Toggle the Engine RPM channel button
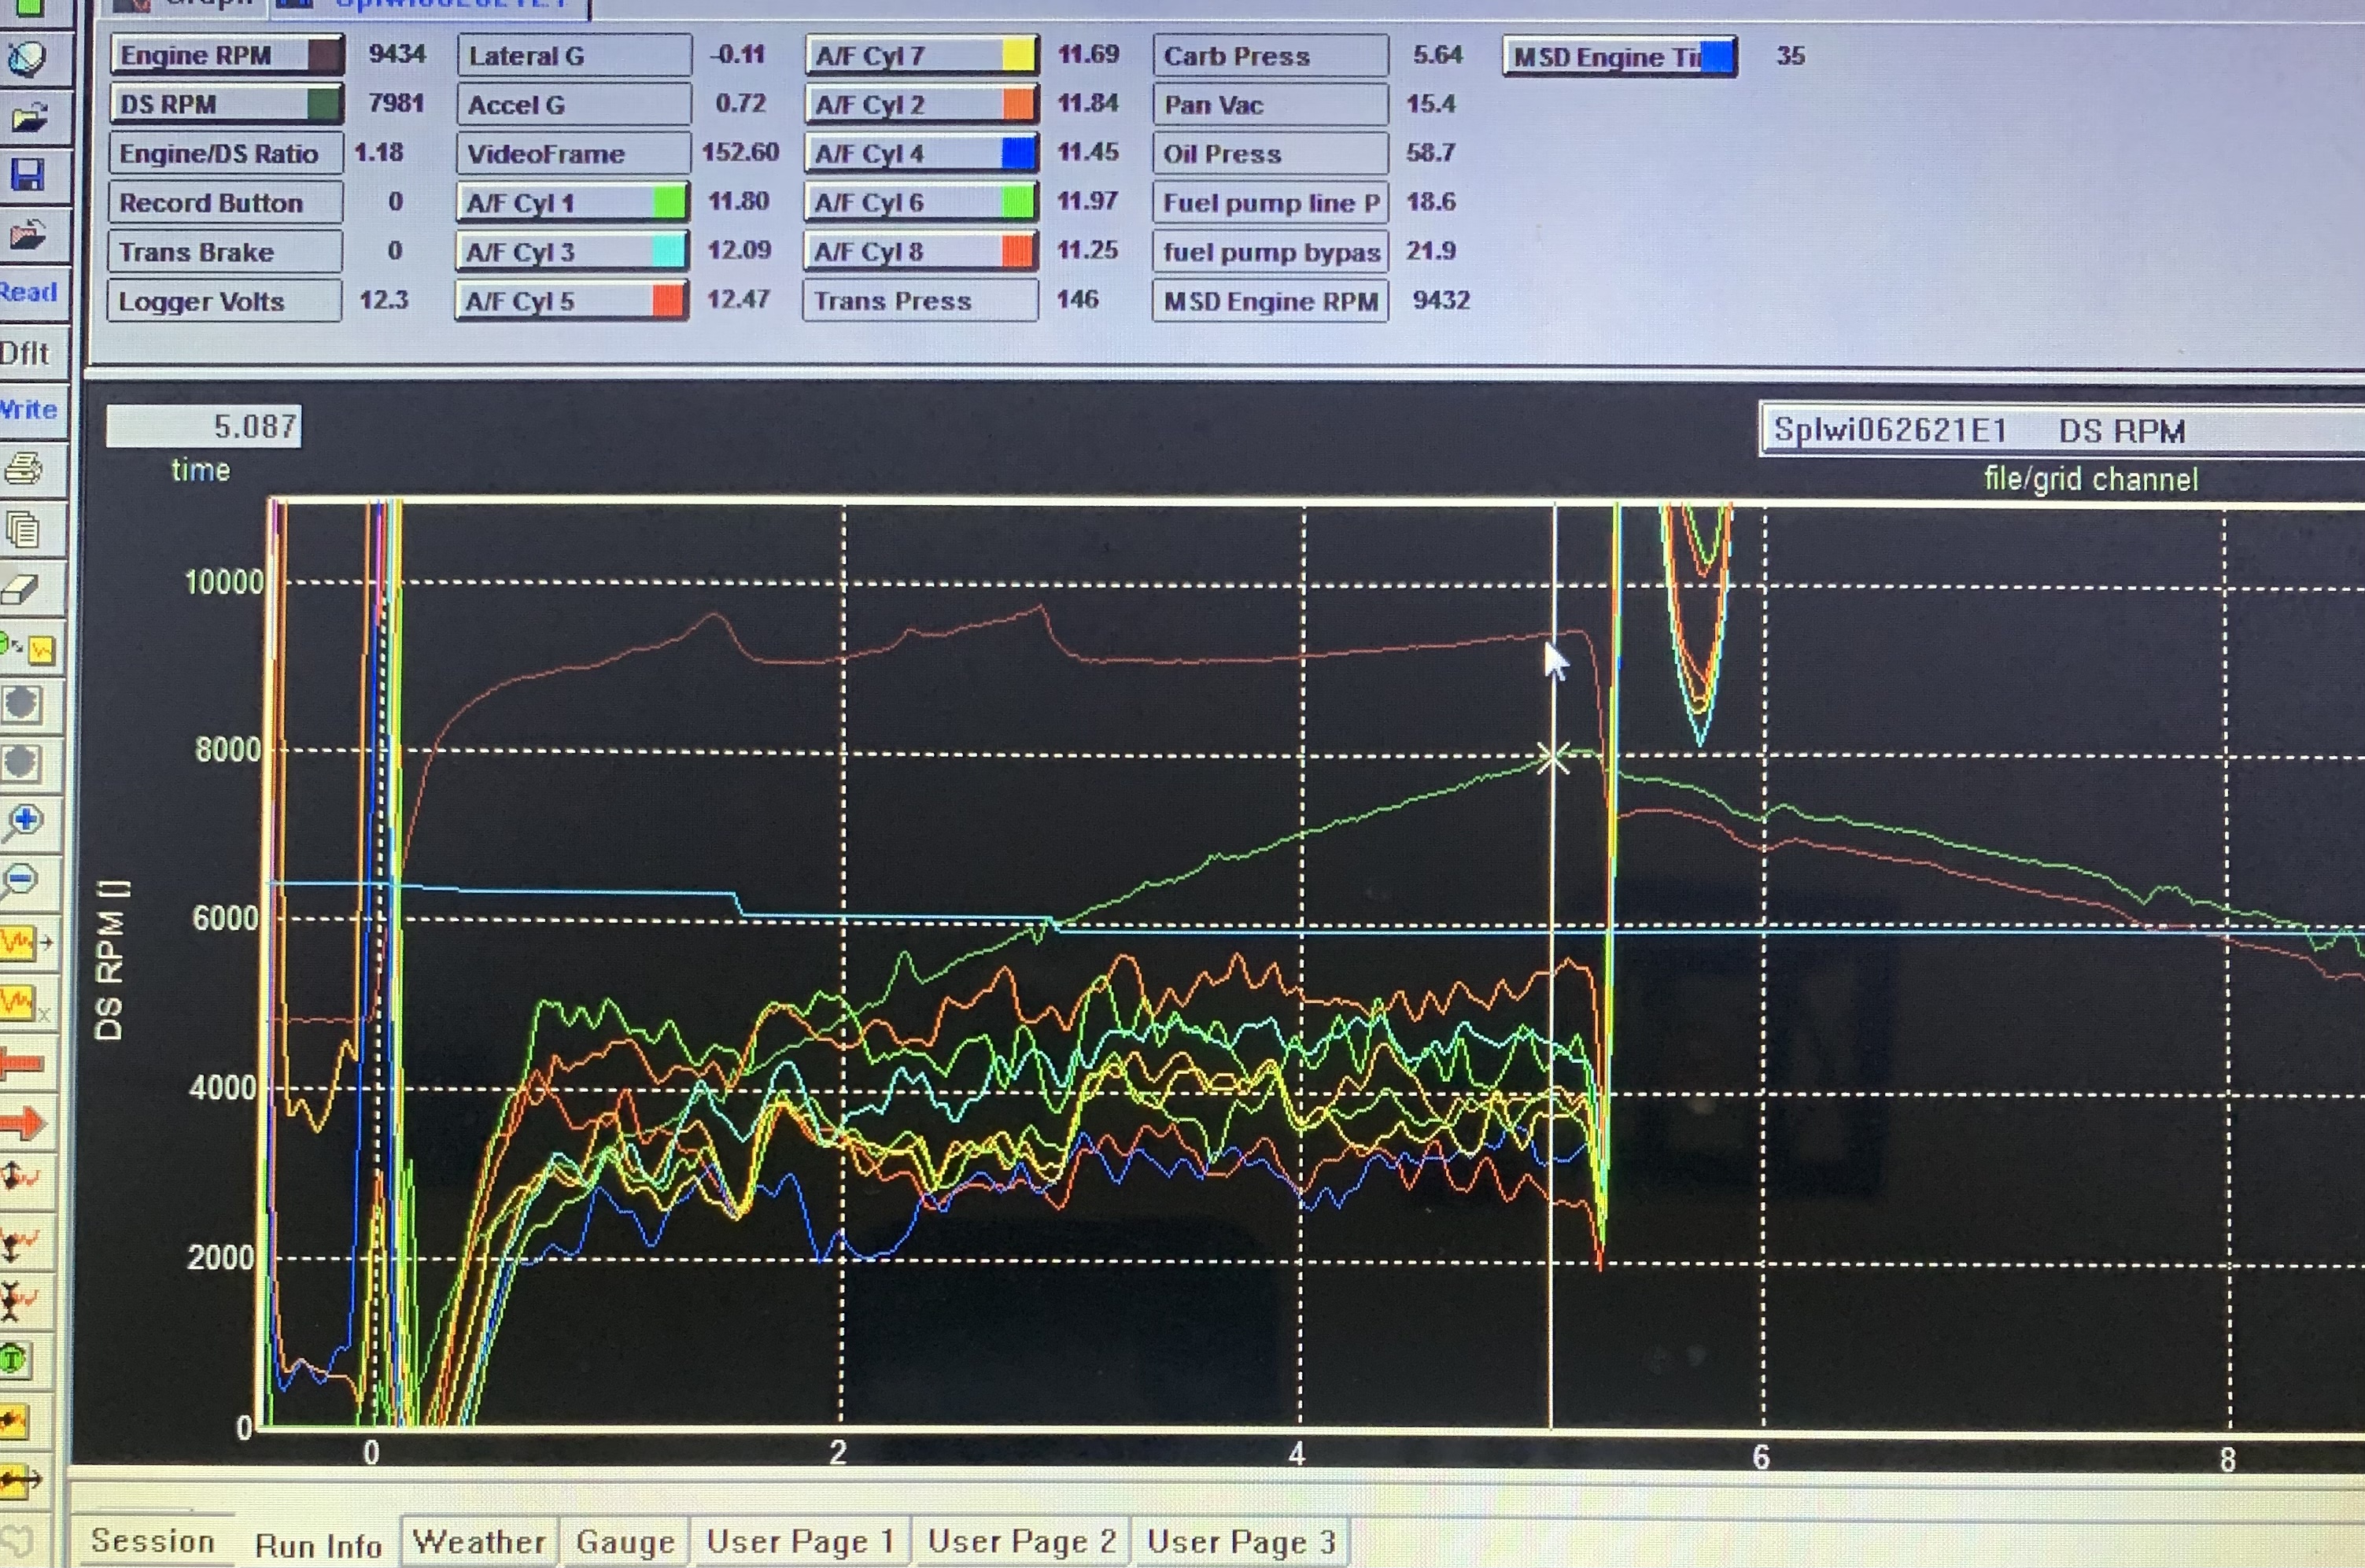This screenshot has height=1568, width=2365. click(226, 55)
